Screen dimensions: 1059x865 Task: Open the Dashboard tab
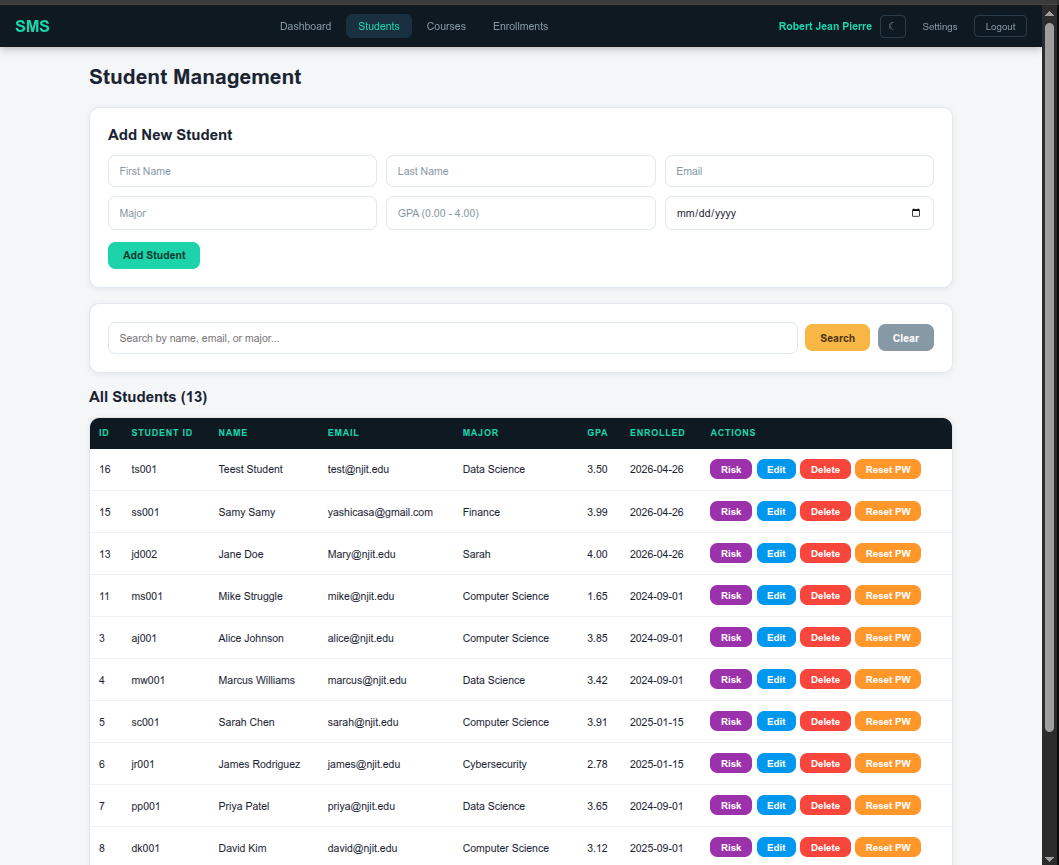click(x=305, y=26)
